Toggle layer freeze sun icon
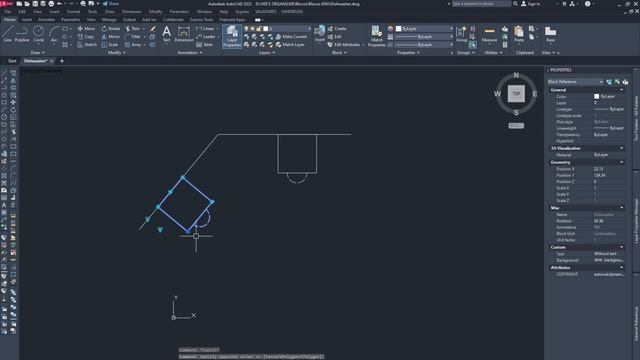This screenshot has height=360, width=640. point(253,29)
